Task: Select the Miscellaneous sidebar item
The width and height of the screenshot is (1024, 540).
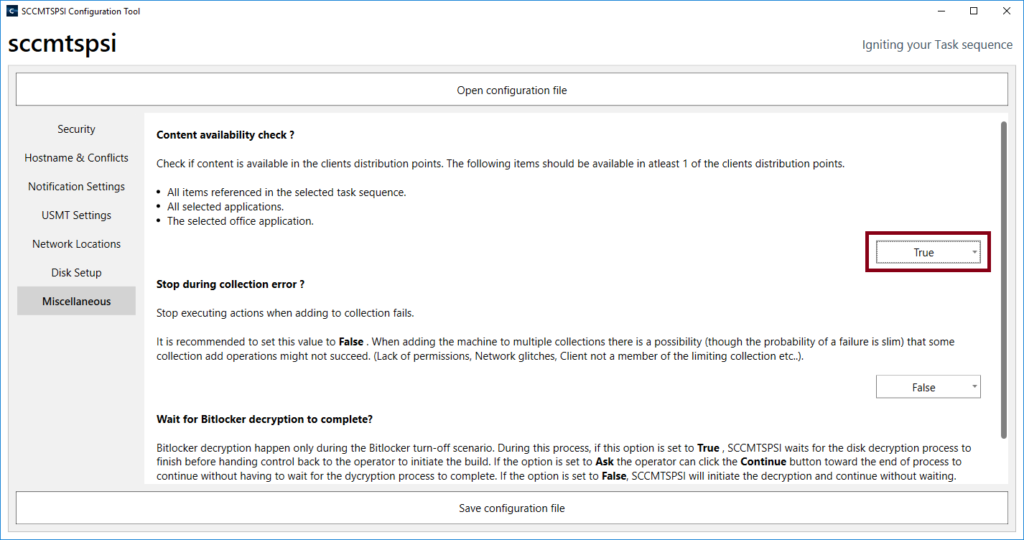Action: tap(76, 301)
